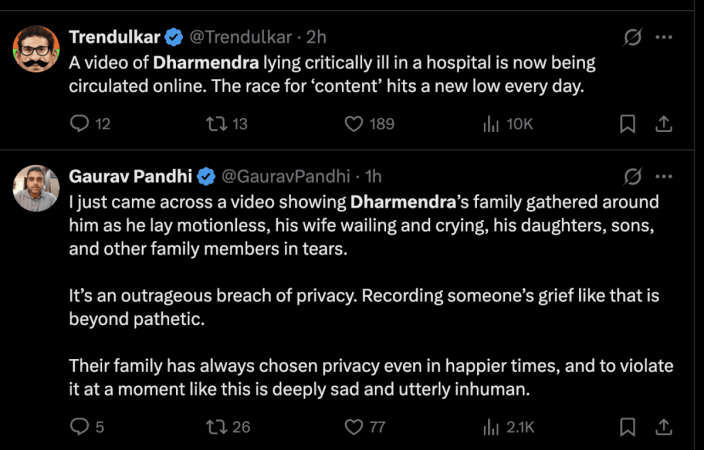Screen dimensions: 704x450
Task: Open more options on Gaurav Pandhi's tweet
Action: [663, 177]
